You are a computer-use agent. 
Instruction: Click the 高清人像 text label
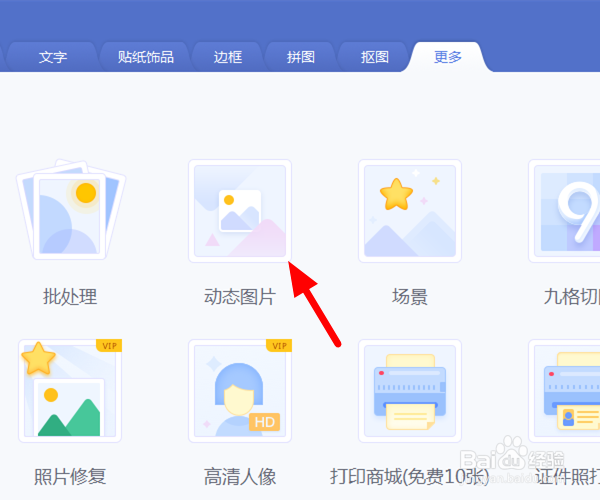(x=240, y=477)
